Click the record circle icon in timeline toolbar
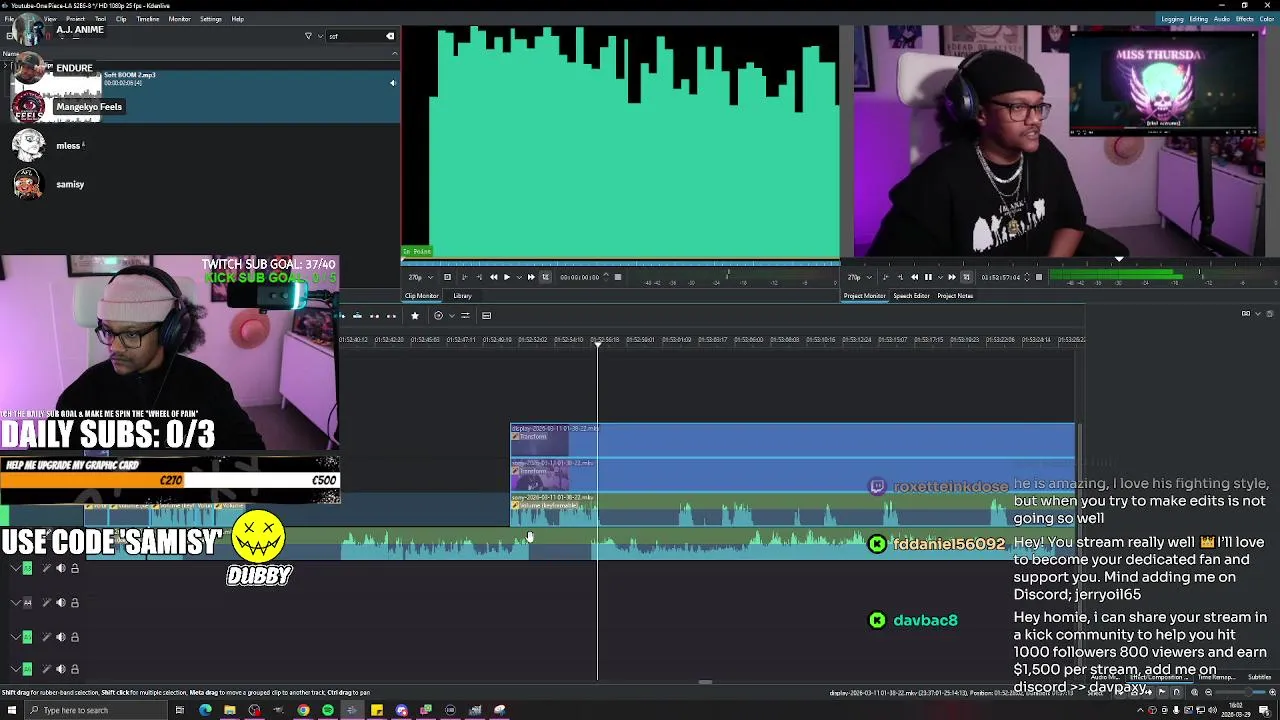 tap(438, 316)
